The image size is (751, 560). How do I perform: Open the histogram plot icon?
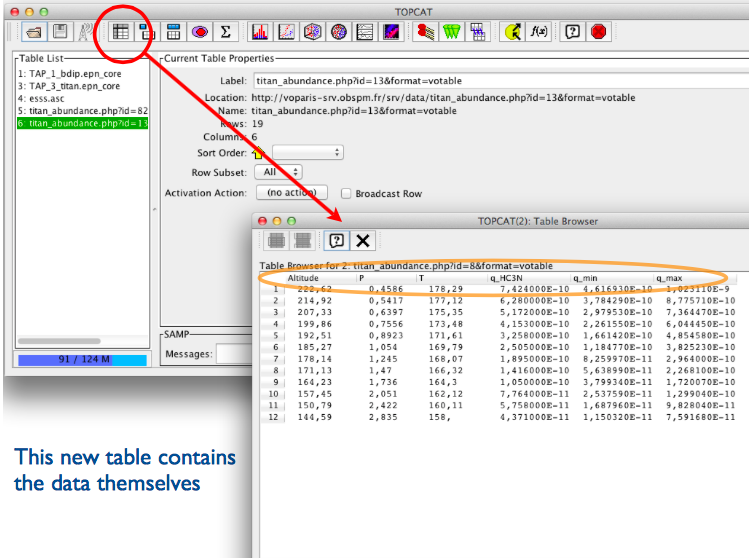click(260, 32)
